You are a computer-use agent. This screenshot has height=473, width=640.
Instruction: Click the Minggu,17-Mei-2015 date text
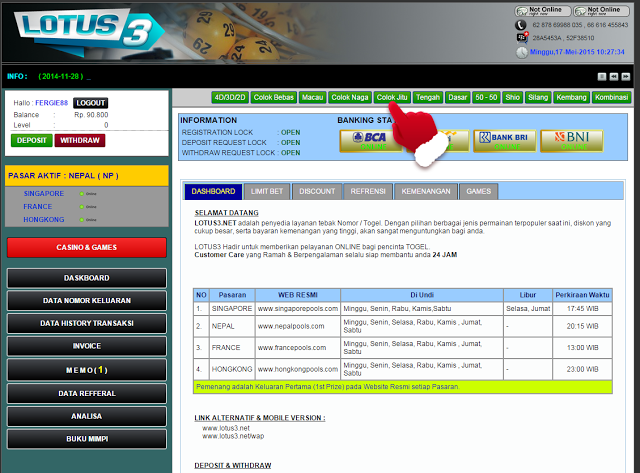[577, 52]
